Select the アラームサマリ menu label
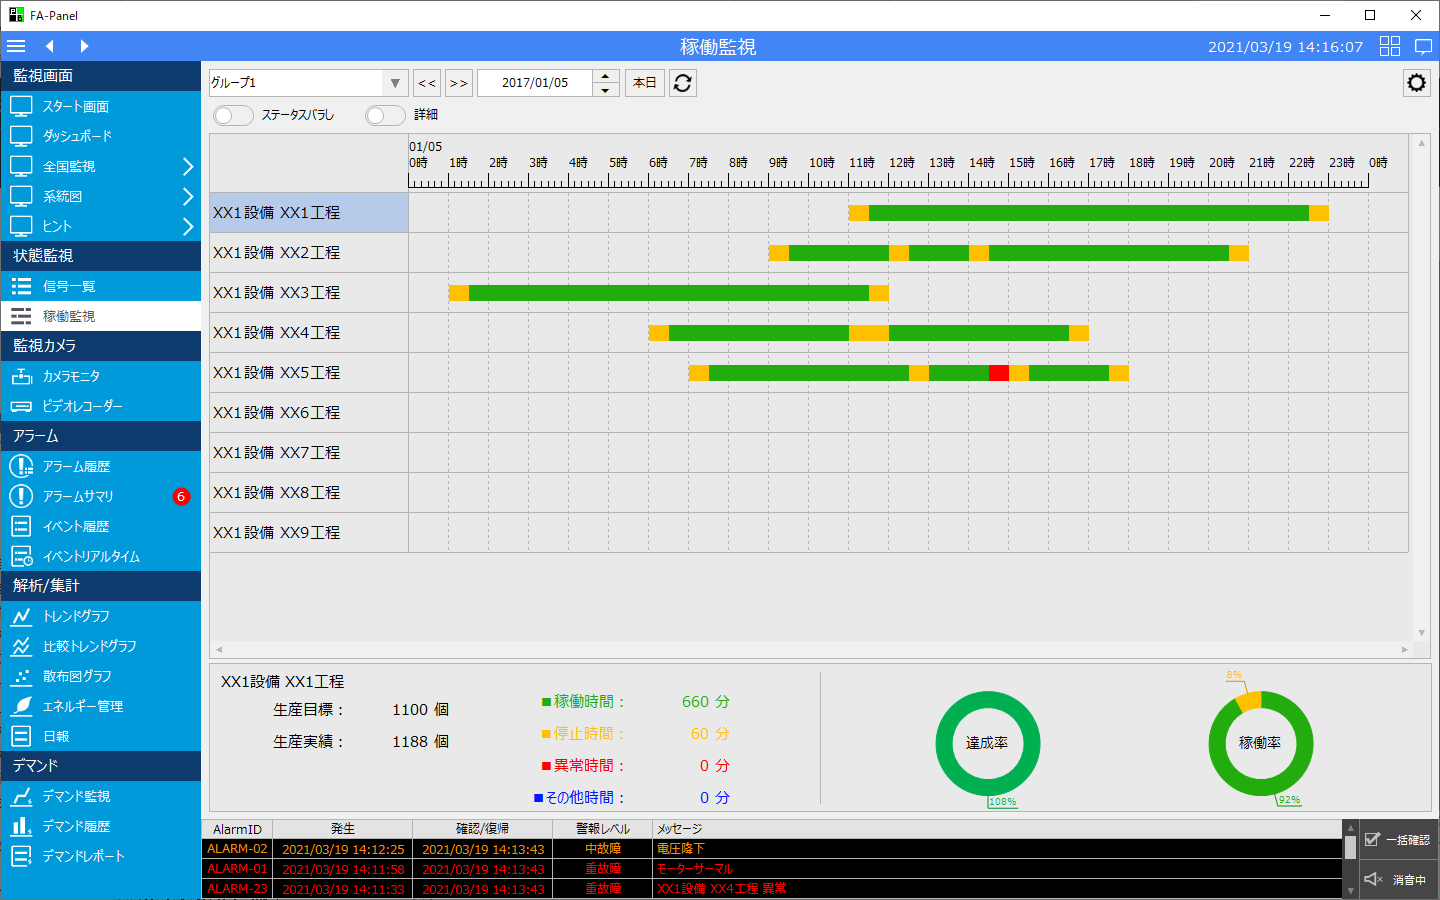The height and width of the screenshot is (900, 1440). tap(78, 496)
